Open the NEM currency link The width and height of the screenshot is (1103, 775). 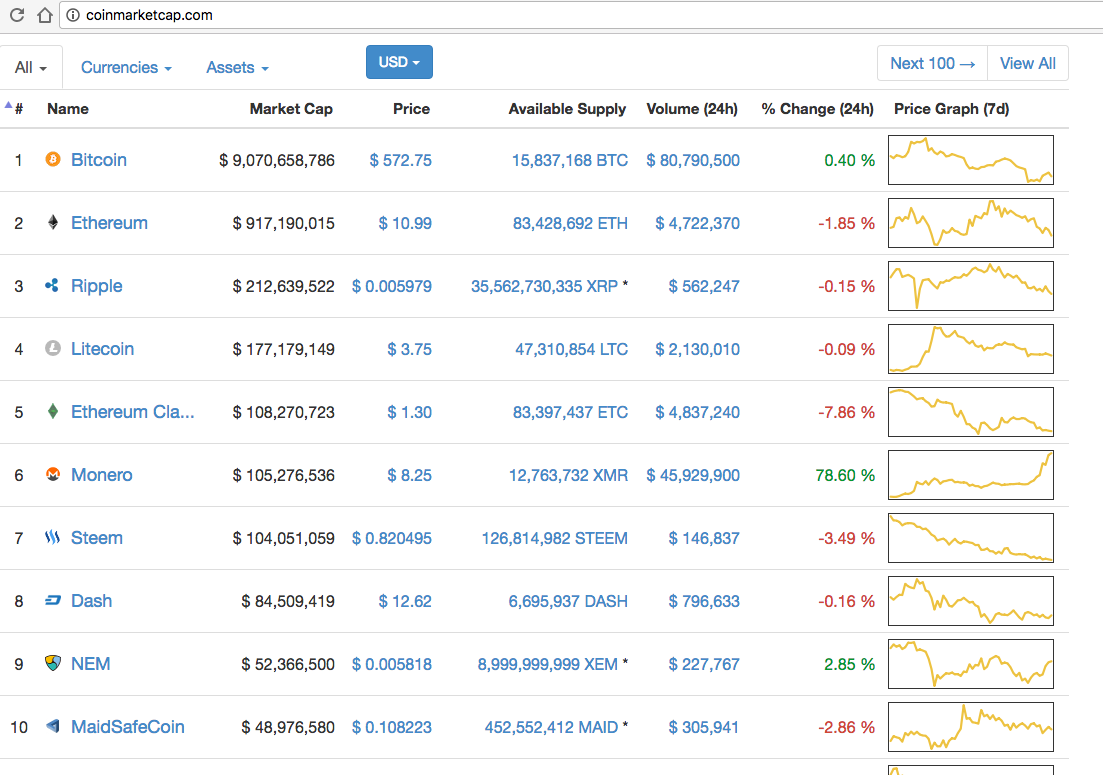[90, 664]
